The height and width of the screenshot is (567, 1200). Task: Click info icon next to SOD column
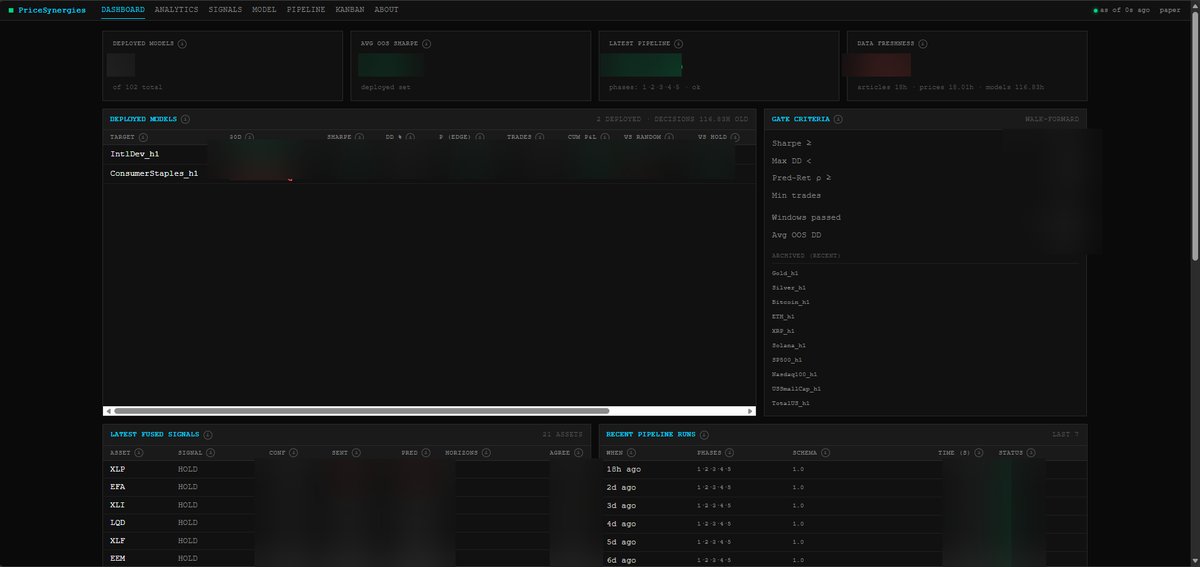click(249, 137)
